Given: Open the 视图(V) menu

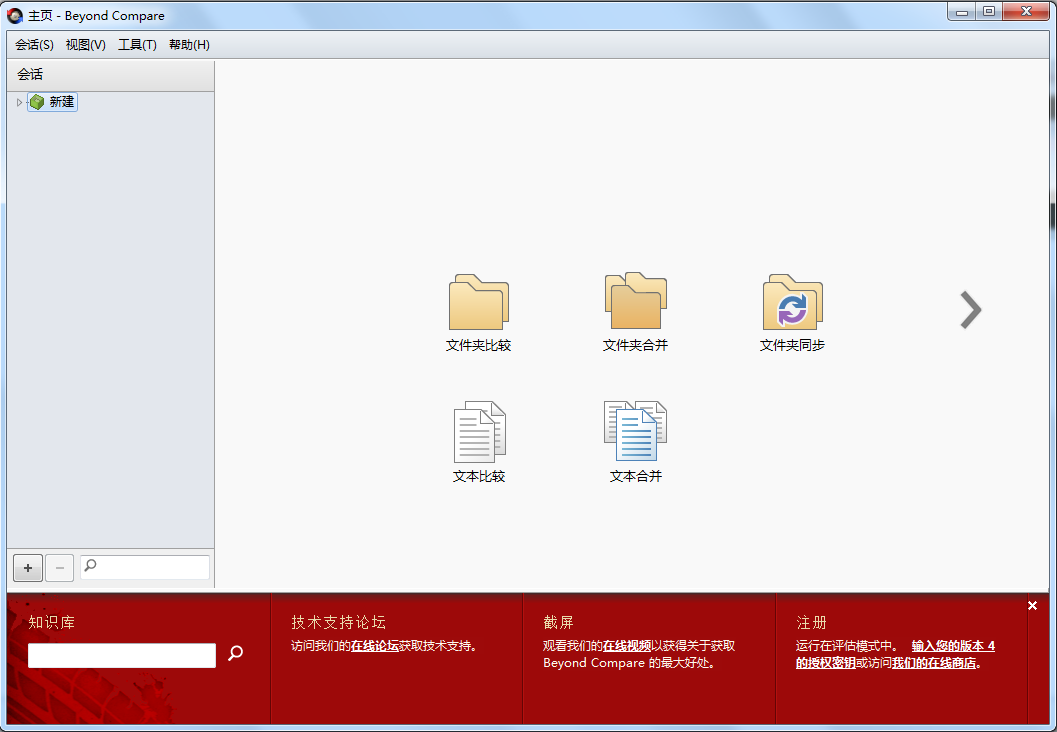Looking at the screenshot, I should (x=85, y=44).
